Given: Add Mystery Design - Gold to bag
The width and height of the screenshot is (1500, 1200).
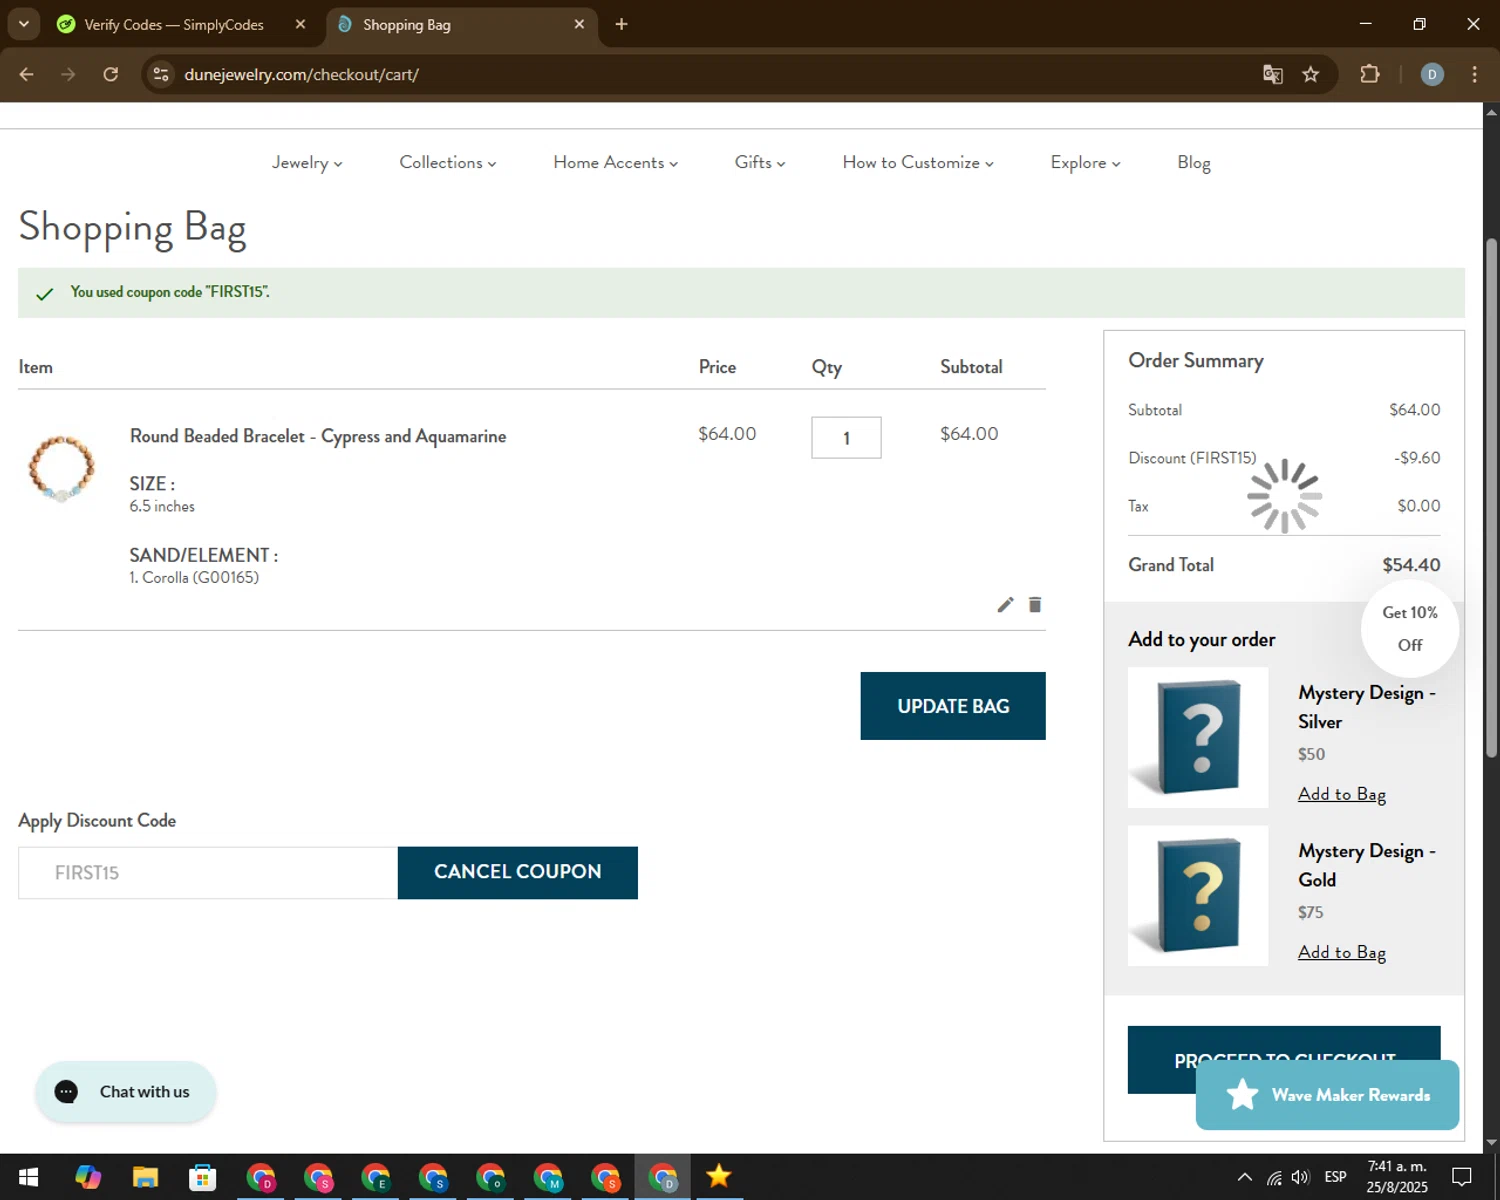Looking at the screenshot, I should pos(1341,952).
